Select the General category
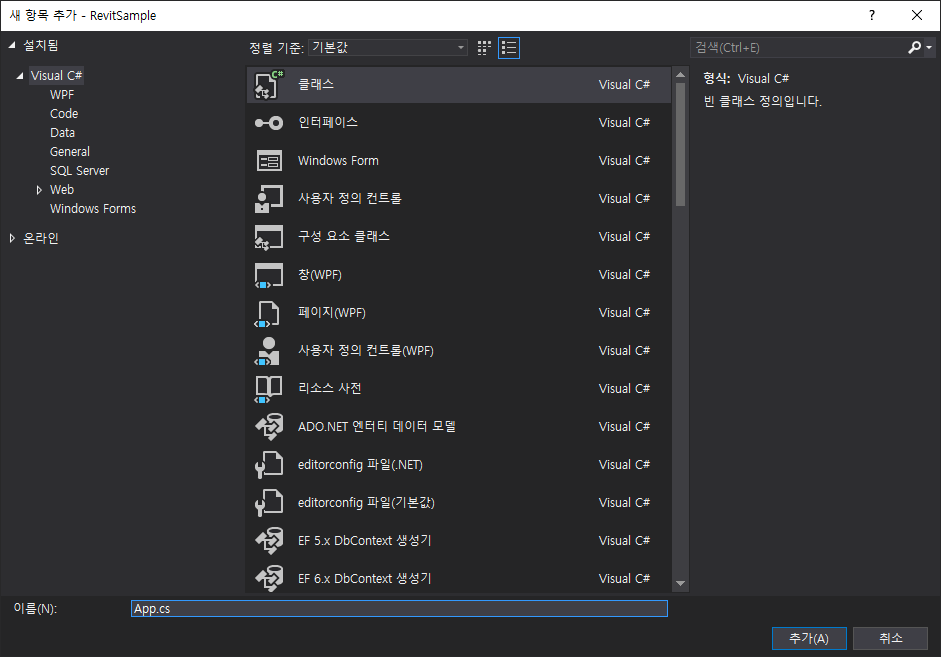Viewport: 941px width, 657px height. tap(70, 152)
